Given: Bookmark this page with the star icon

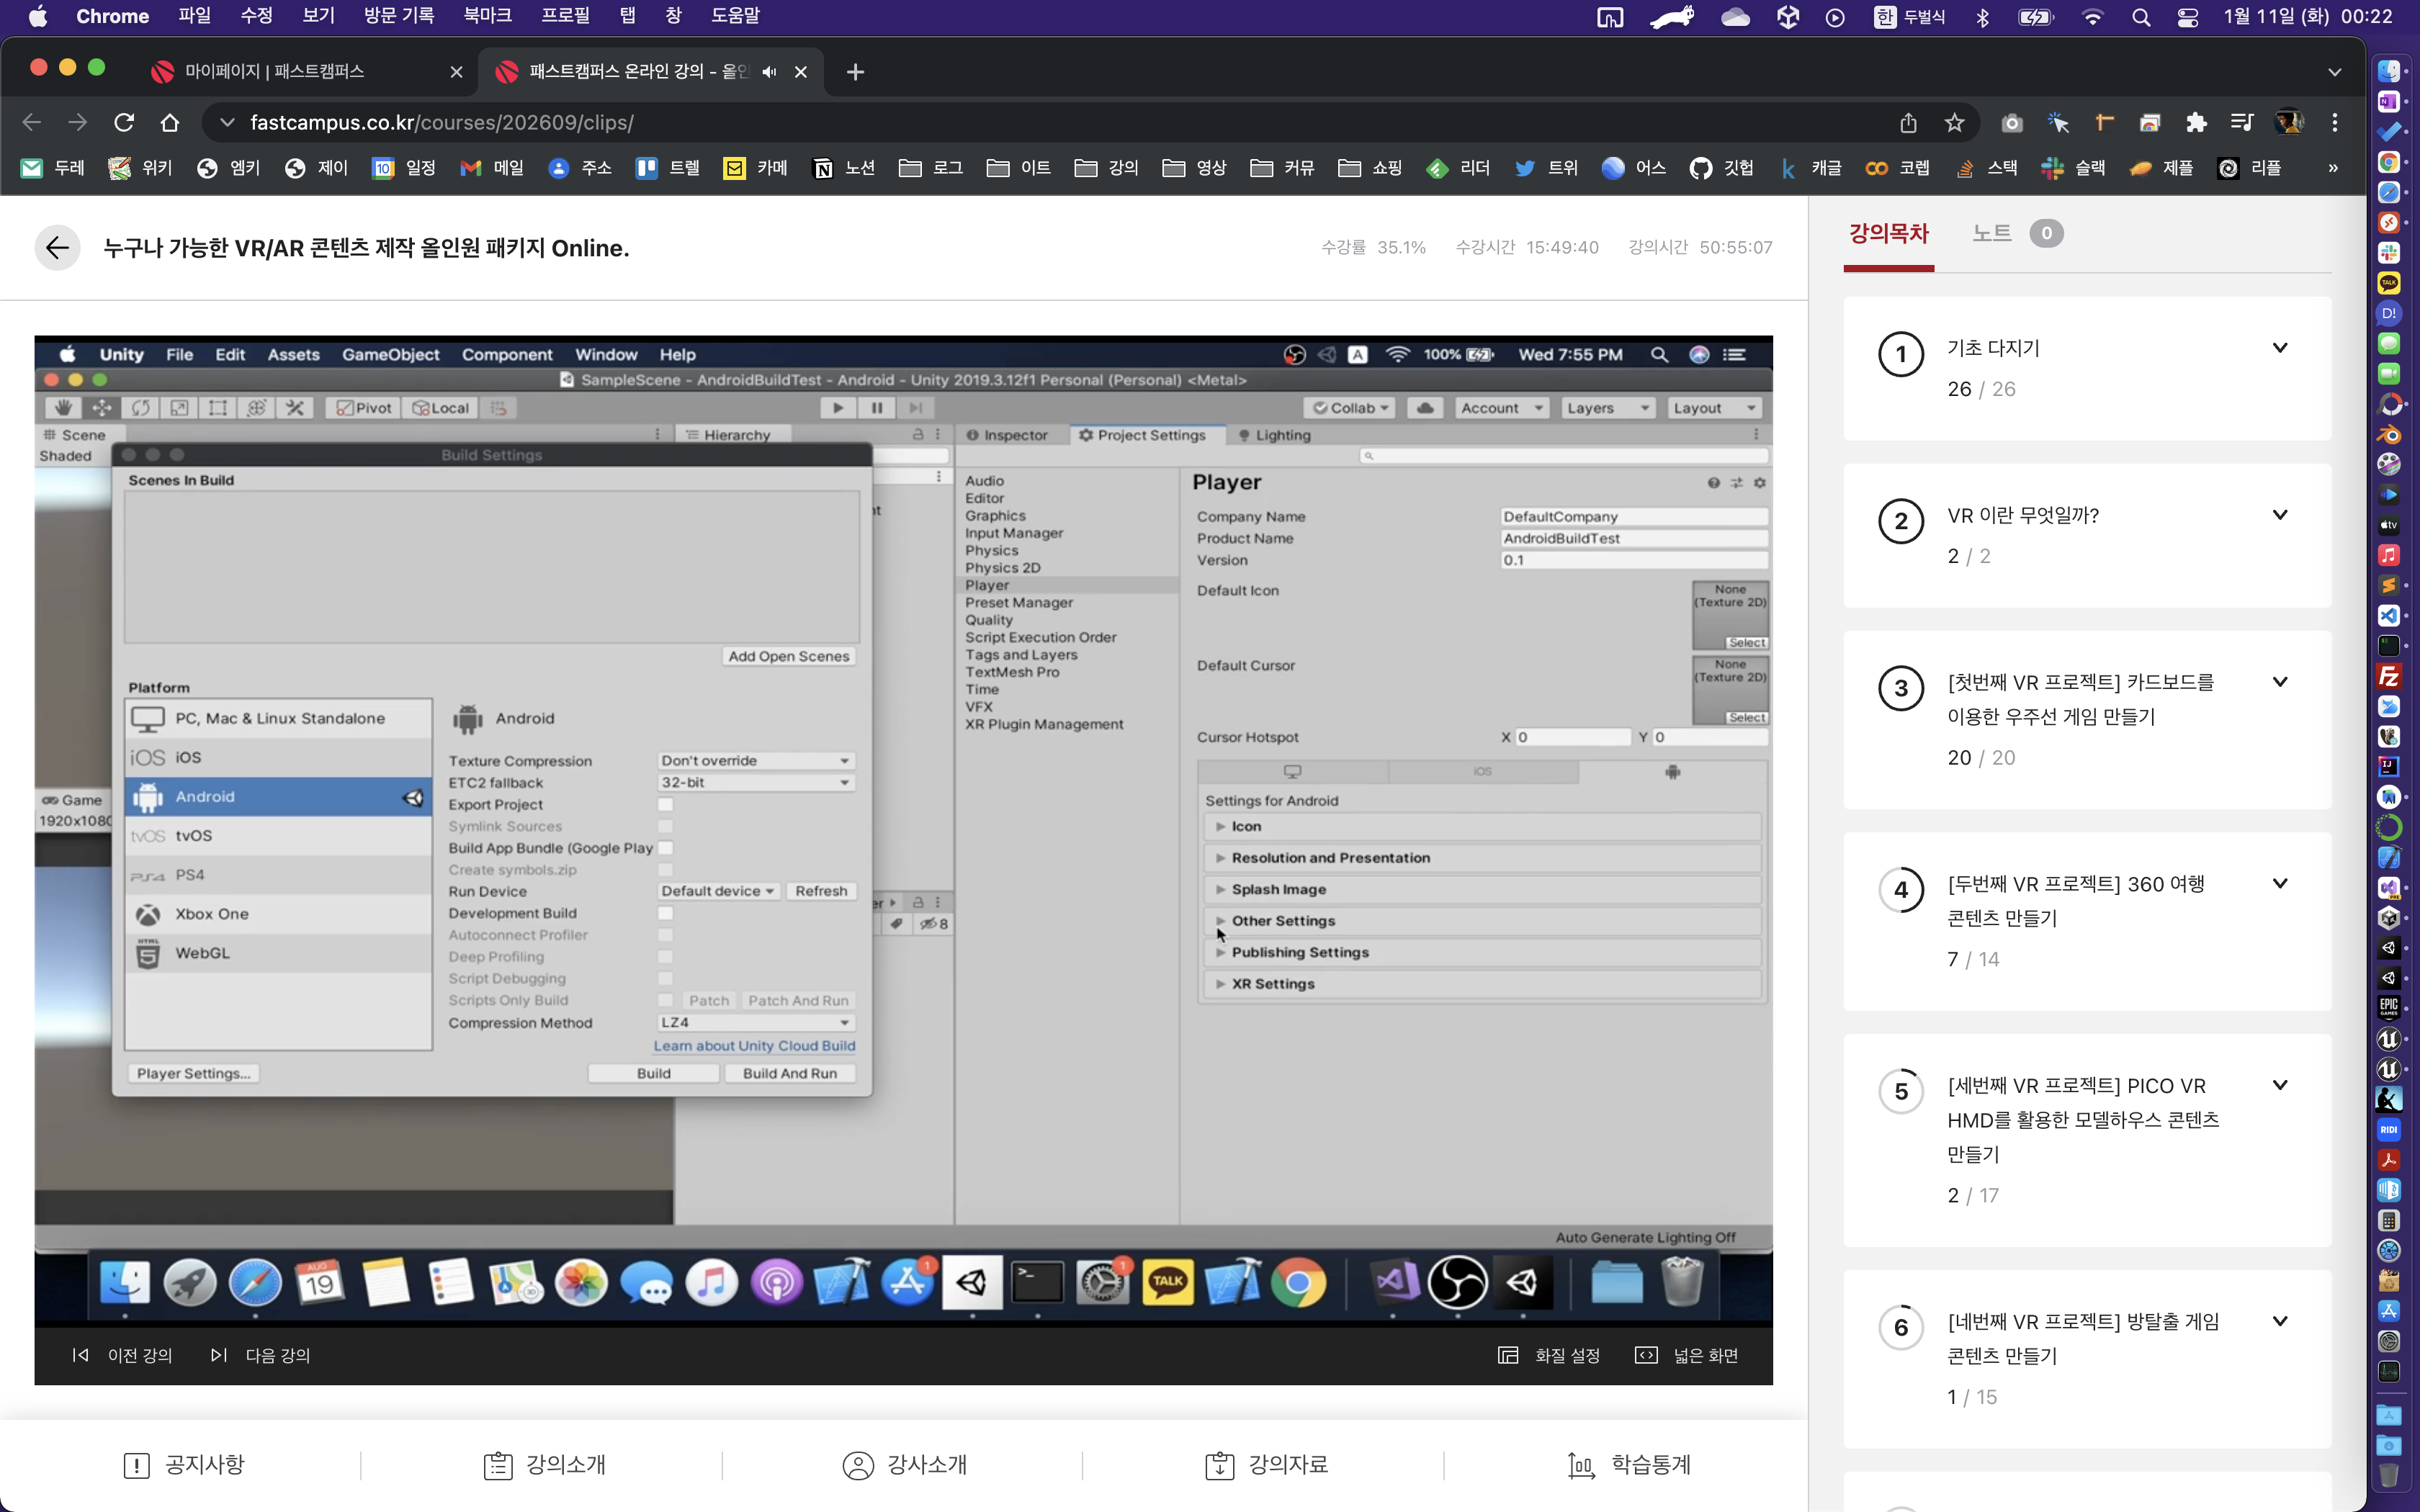Looking at the screenshot, I should point(1954,122).
